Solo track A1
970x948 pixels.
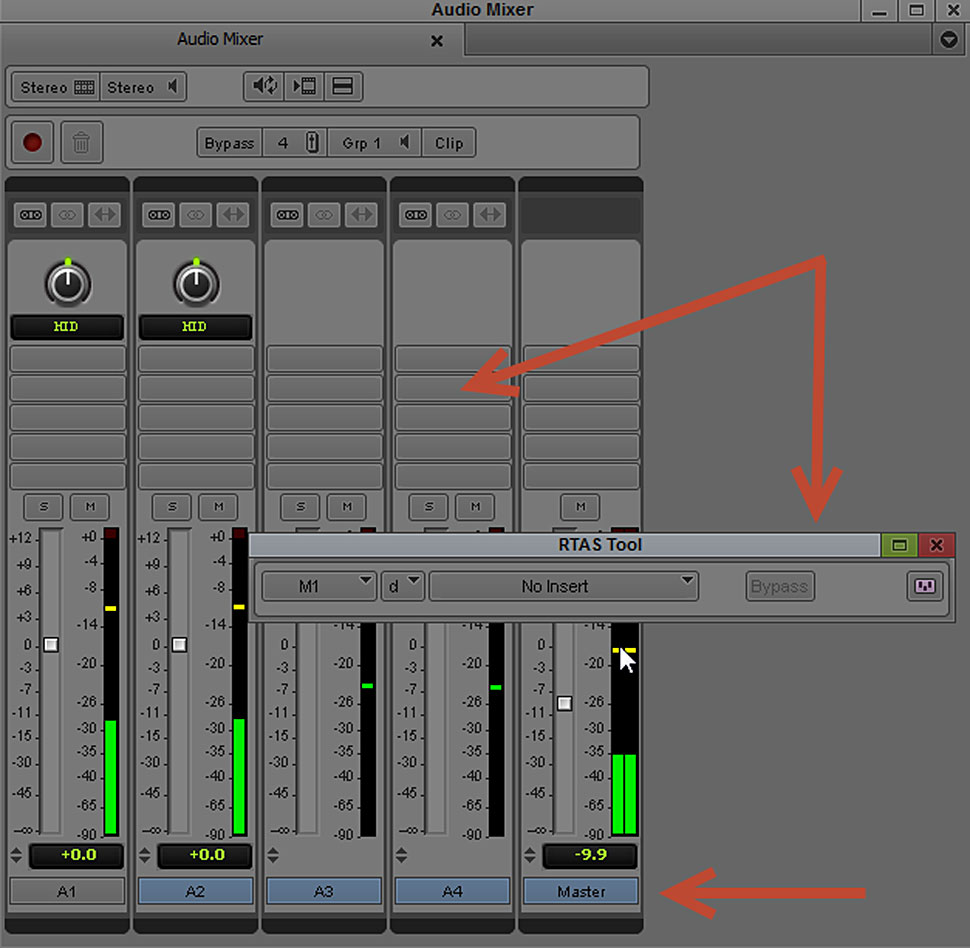click(x=44, y=507)
